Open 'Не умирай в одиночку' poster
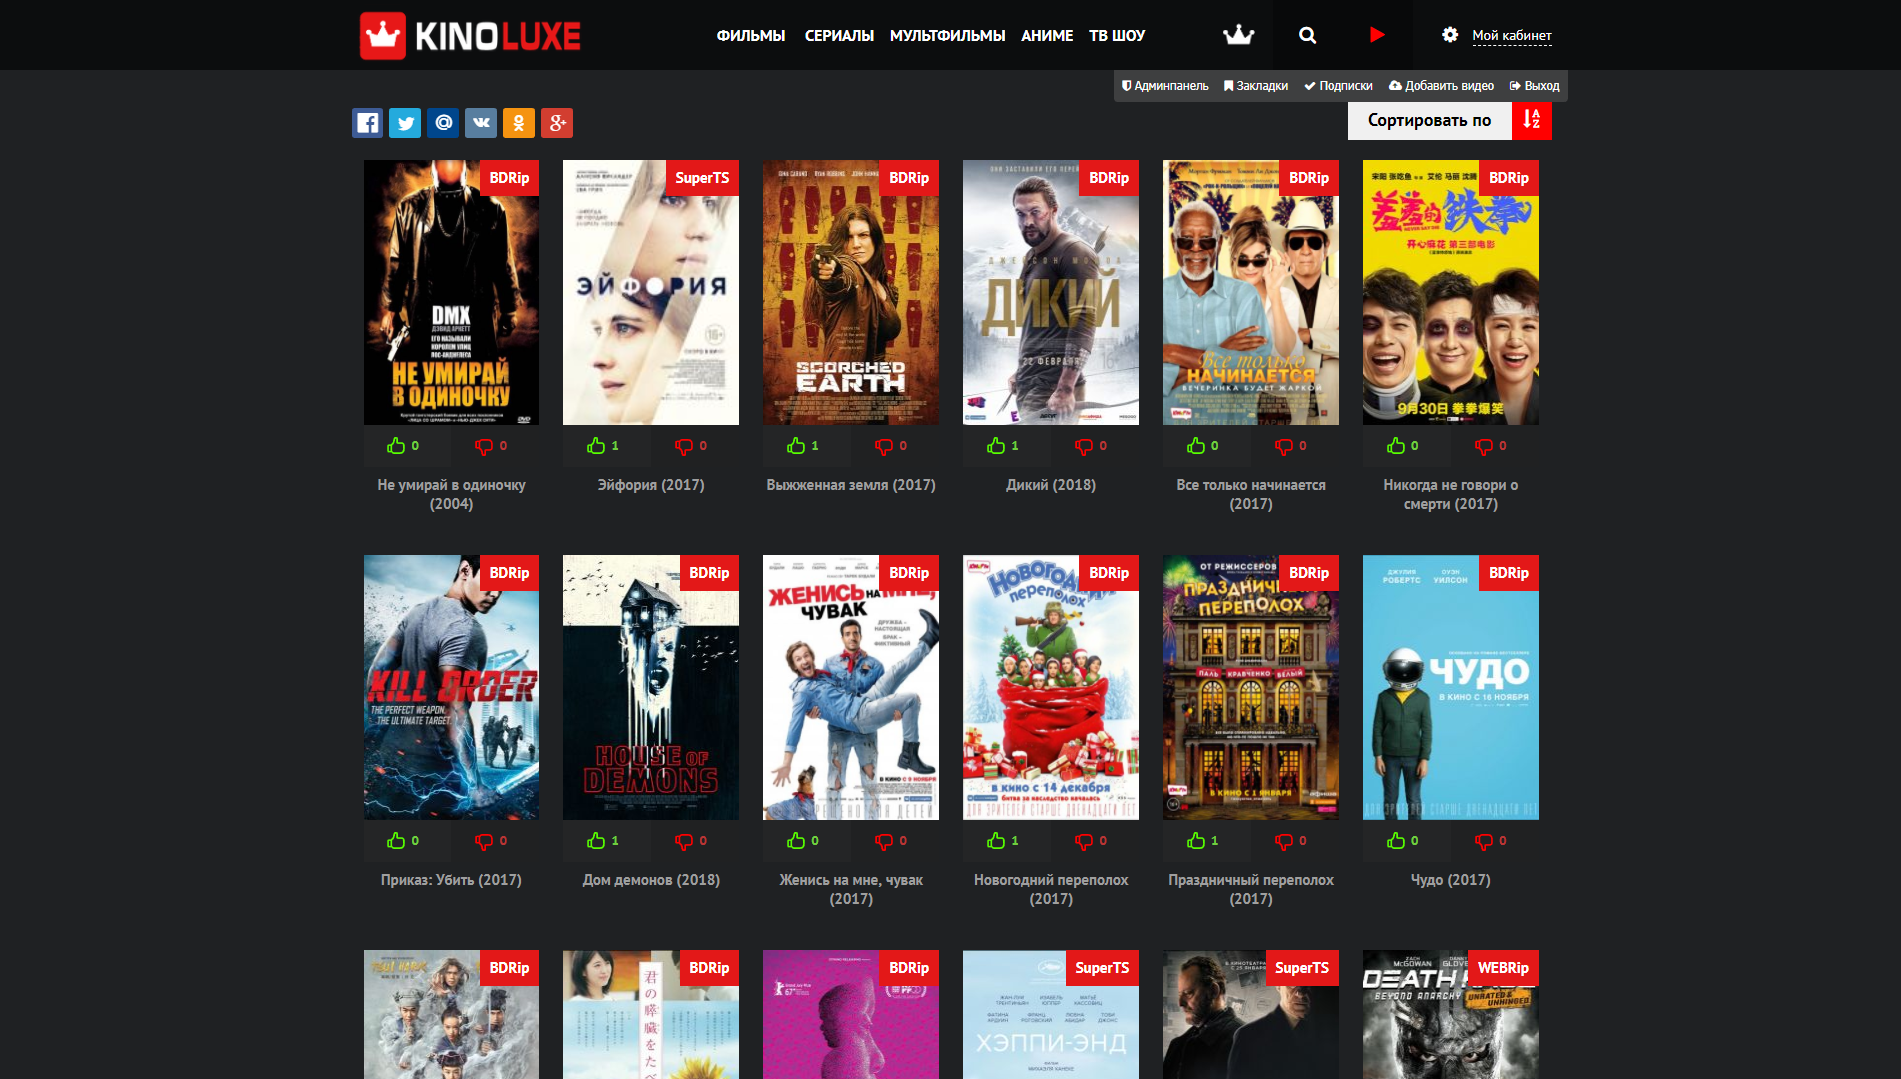 (451, 292)
